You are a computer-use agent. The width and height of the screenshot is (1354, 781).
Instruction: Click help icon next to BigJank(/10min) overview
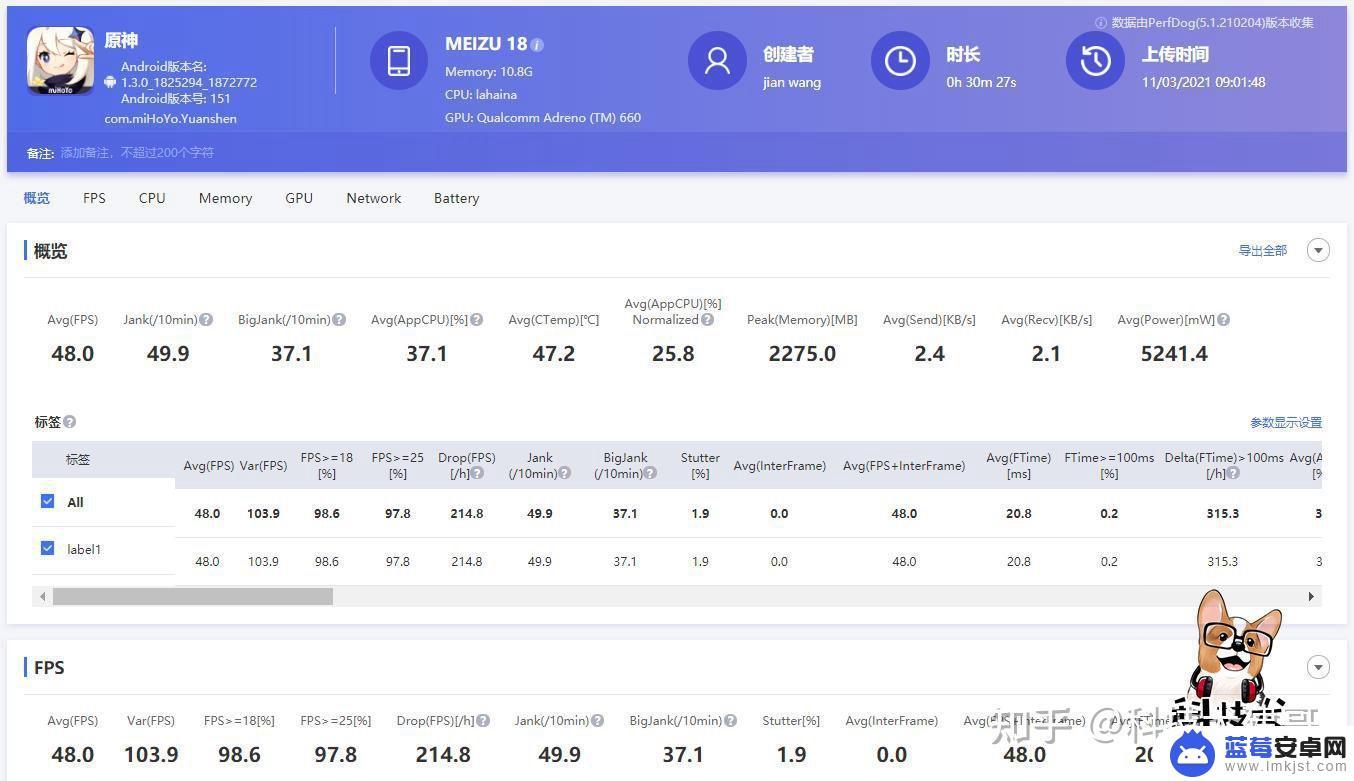(339, 320)
